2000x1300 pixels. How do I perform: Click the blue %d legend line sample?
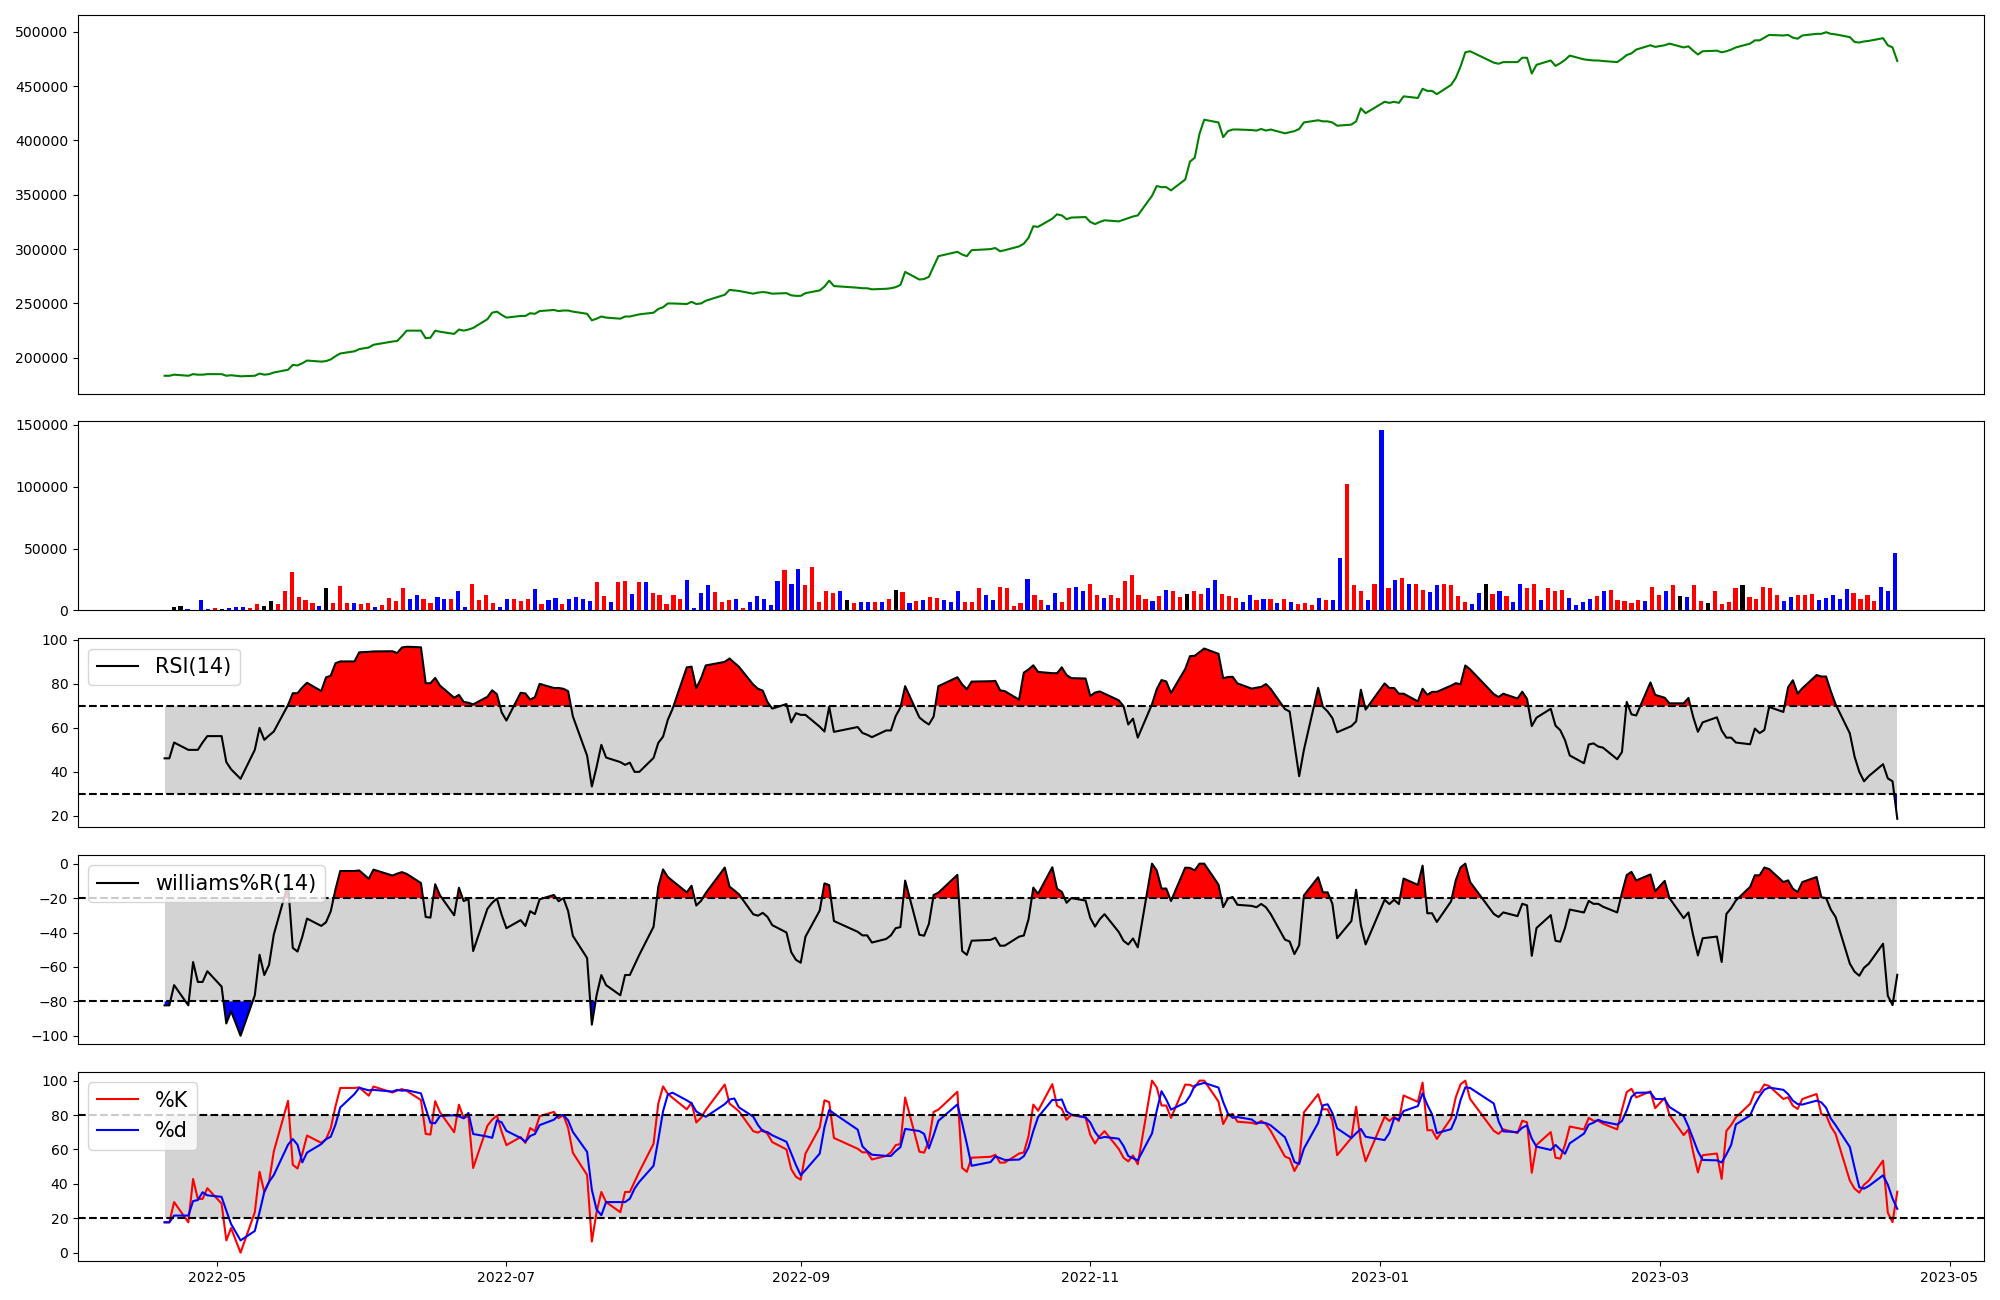pos(117,1130)
